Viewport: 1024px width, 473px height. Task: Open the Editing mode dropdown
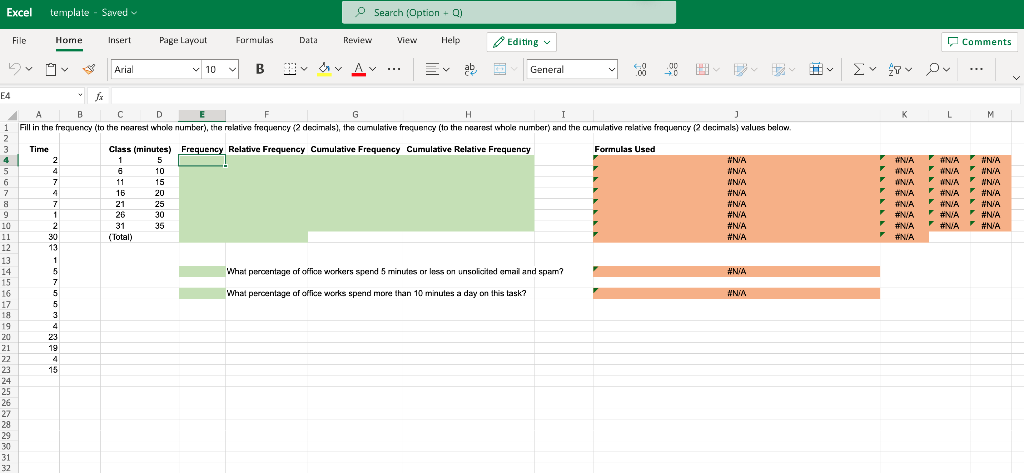(522, 42)
